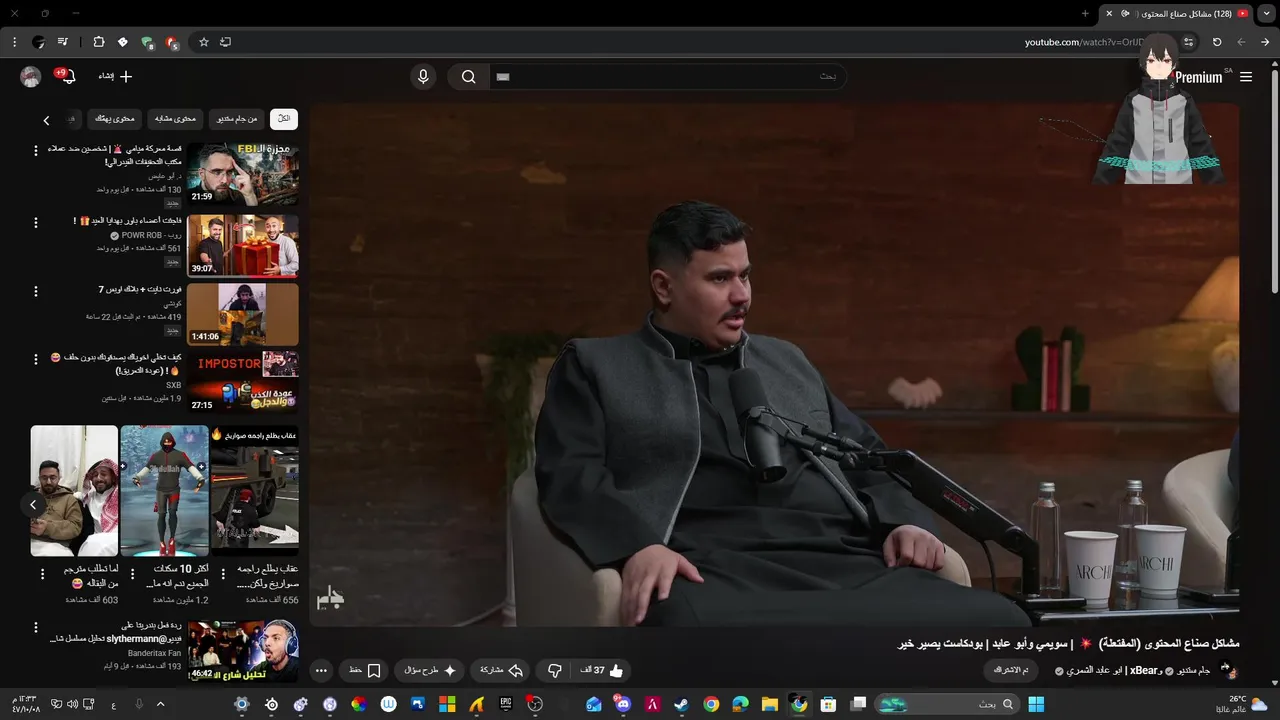
Task: Open the slythermann reaction video thumbnail 46:42
Action: click(x=243, y=651)
